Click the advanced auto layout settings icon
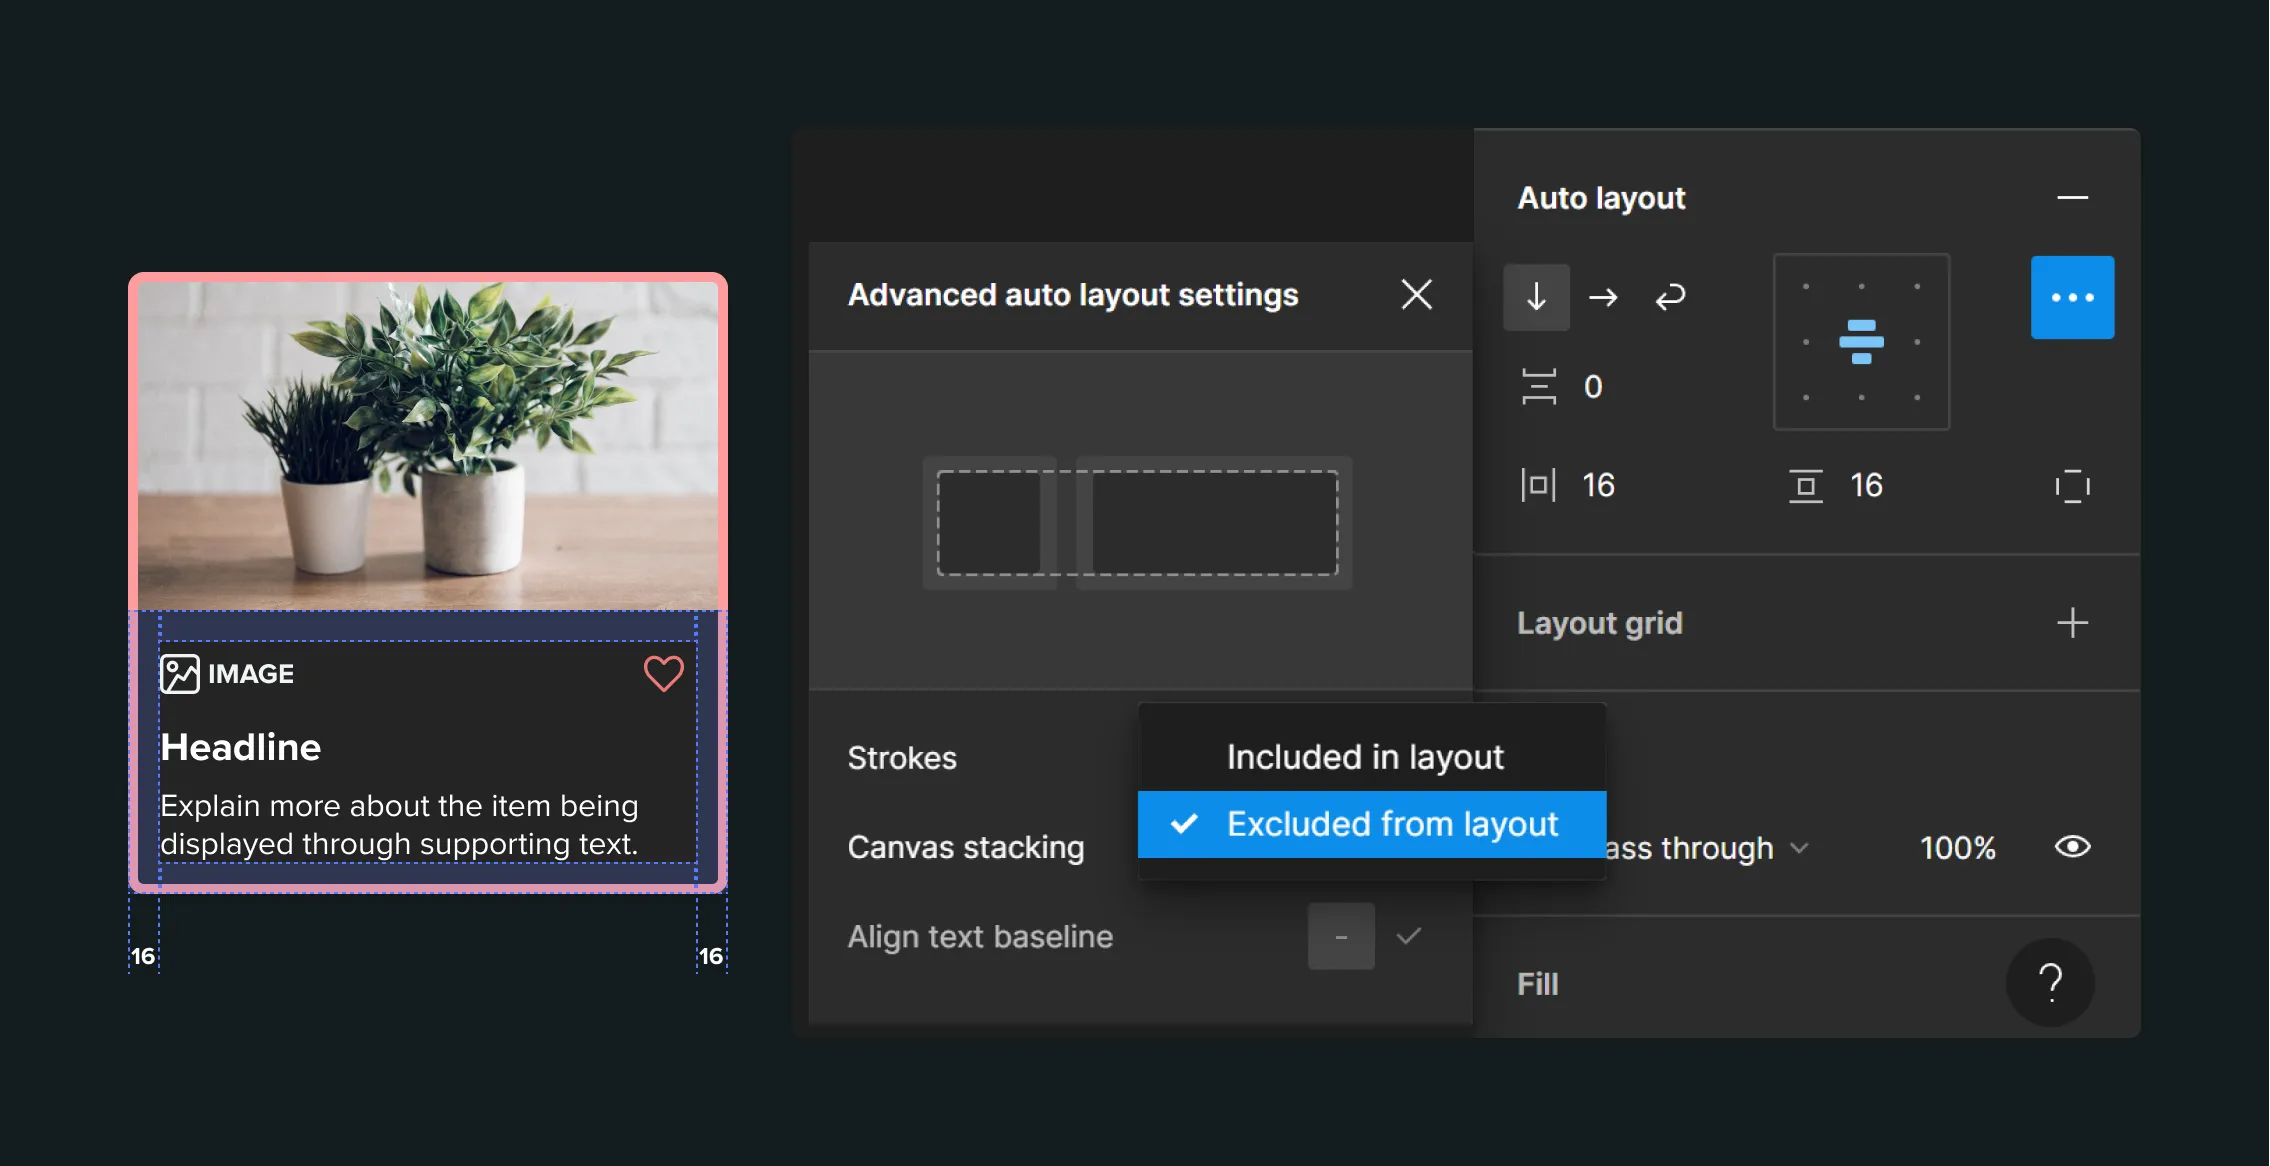 click(2069, 296)
